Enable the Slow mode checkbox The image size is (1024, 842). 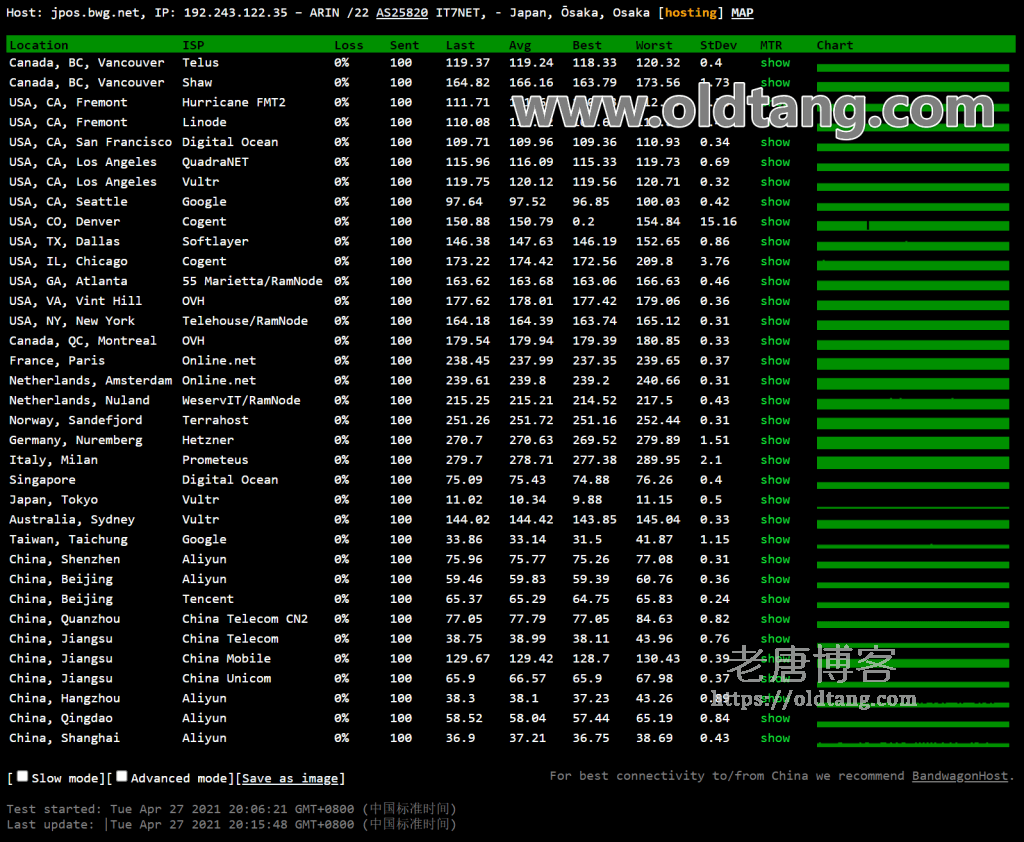coord(22,777)
